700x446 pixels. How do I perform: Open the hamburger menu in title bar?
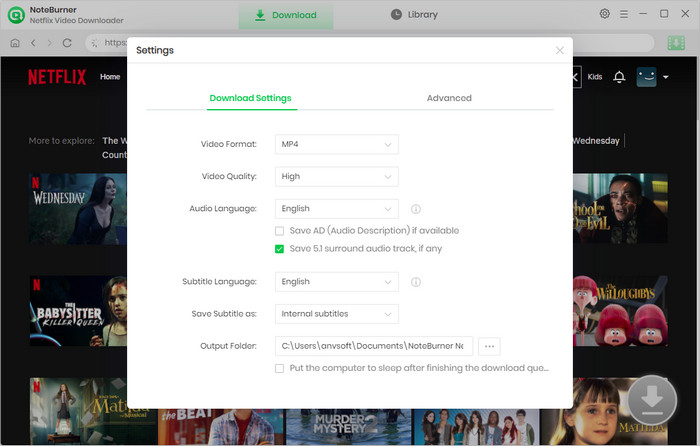point(624,14)
